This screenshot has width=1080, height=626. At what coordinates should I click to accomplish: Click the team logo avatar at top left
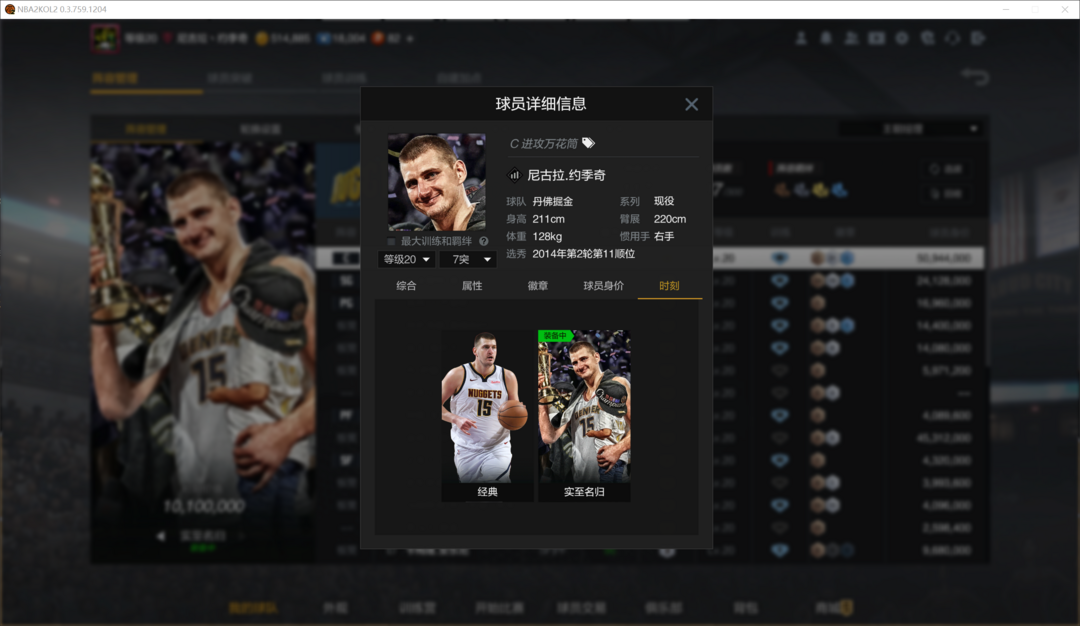coord(105,39)
